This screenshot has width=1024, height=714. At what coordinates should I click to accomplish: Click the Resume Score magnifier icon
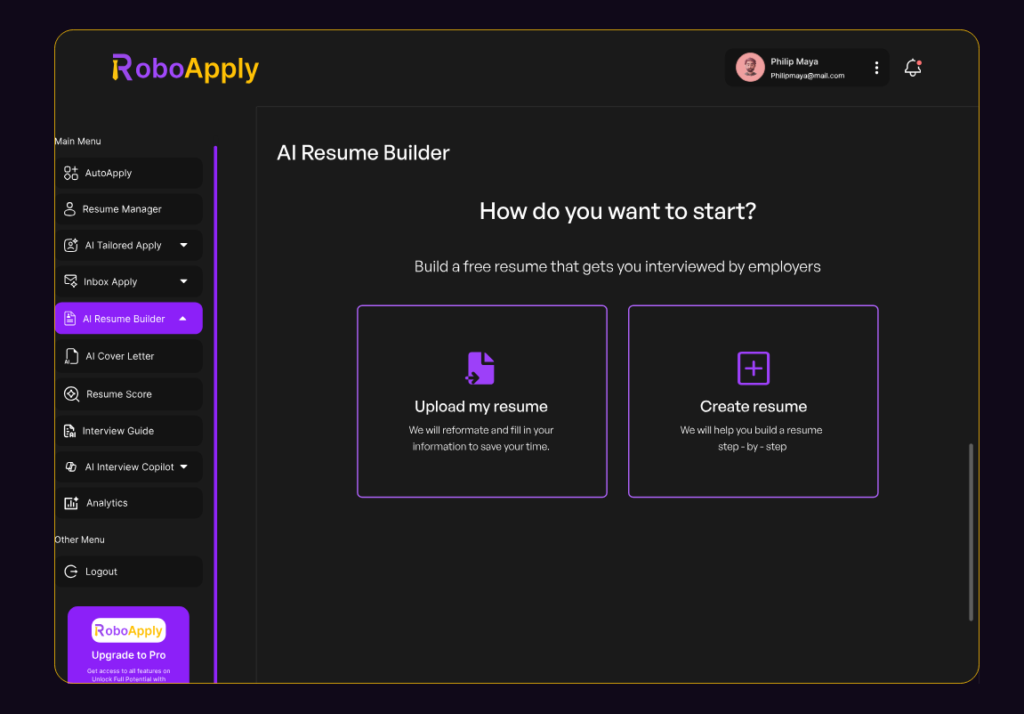tap(71, 394)
